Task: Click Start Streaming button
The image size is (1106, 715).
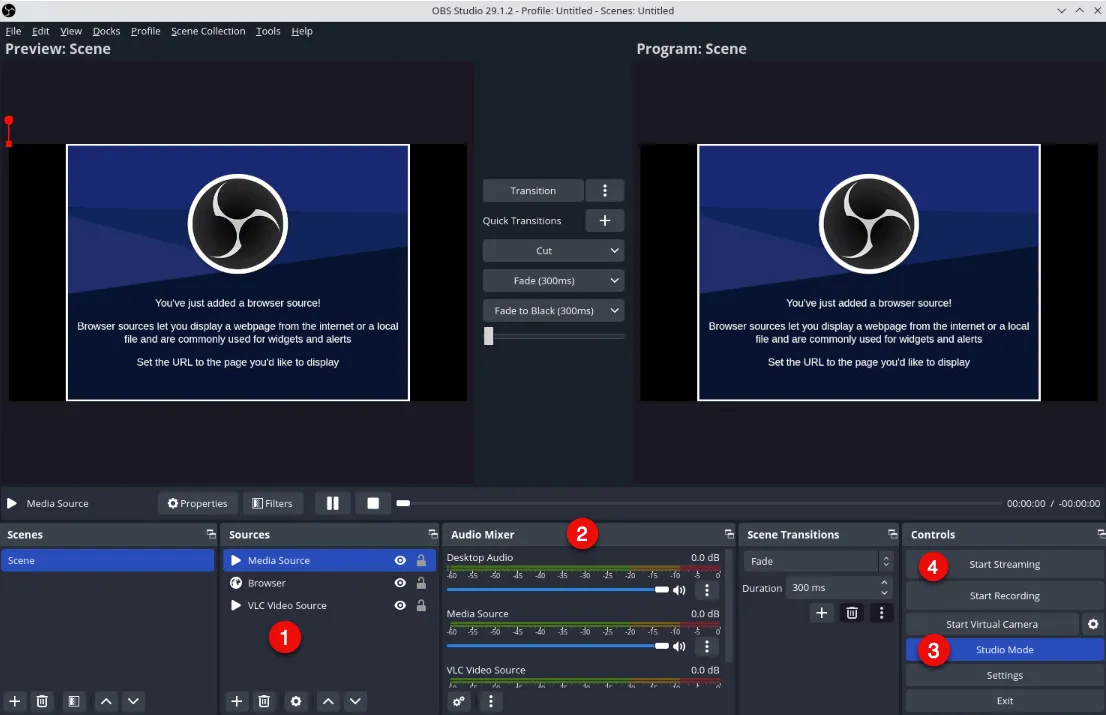Action: pyautogui.click(x=1004, y=564)
